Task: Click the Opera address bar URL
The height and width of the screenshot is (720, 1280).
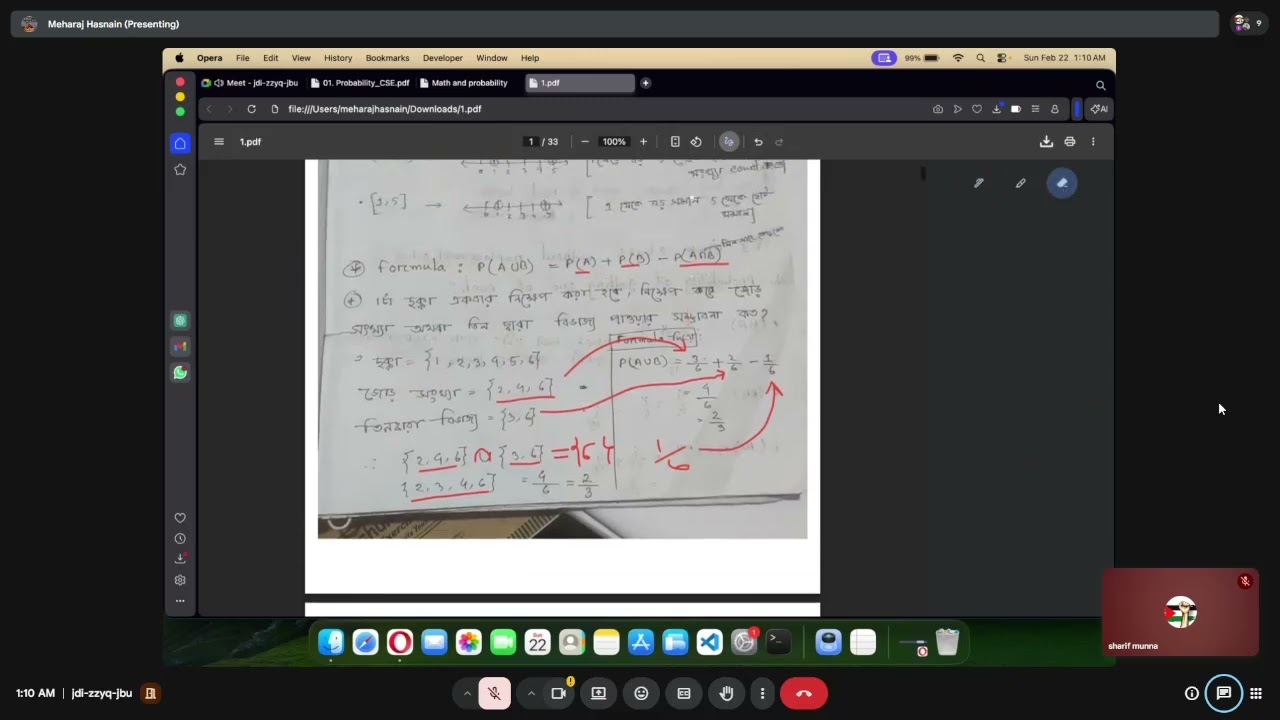Action: click(x=385, y=109)
